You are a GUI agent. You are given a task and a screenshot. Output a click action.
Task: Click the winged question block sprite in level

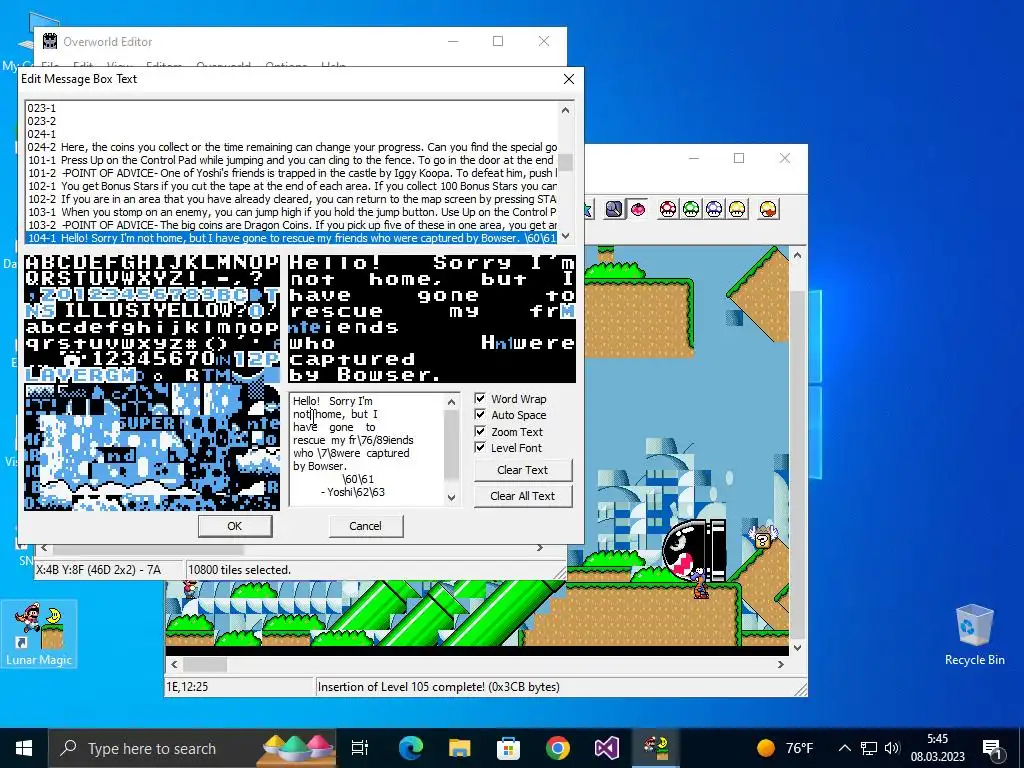762,537
